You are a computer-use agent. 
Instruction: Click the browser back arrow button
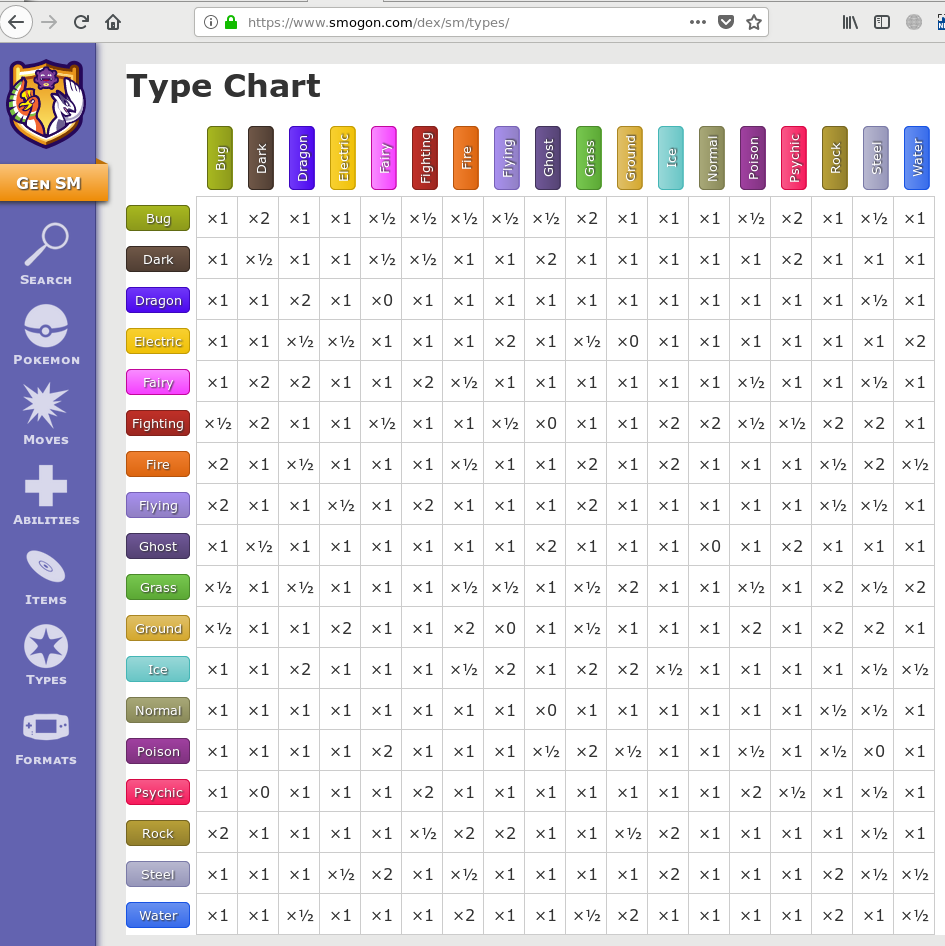pyautogui.click(x=16, y=22)
